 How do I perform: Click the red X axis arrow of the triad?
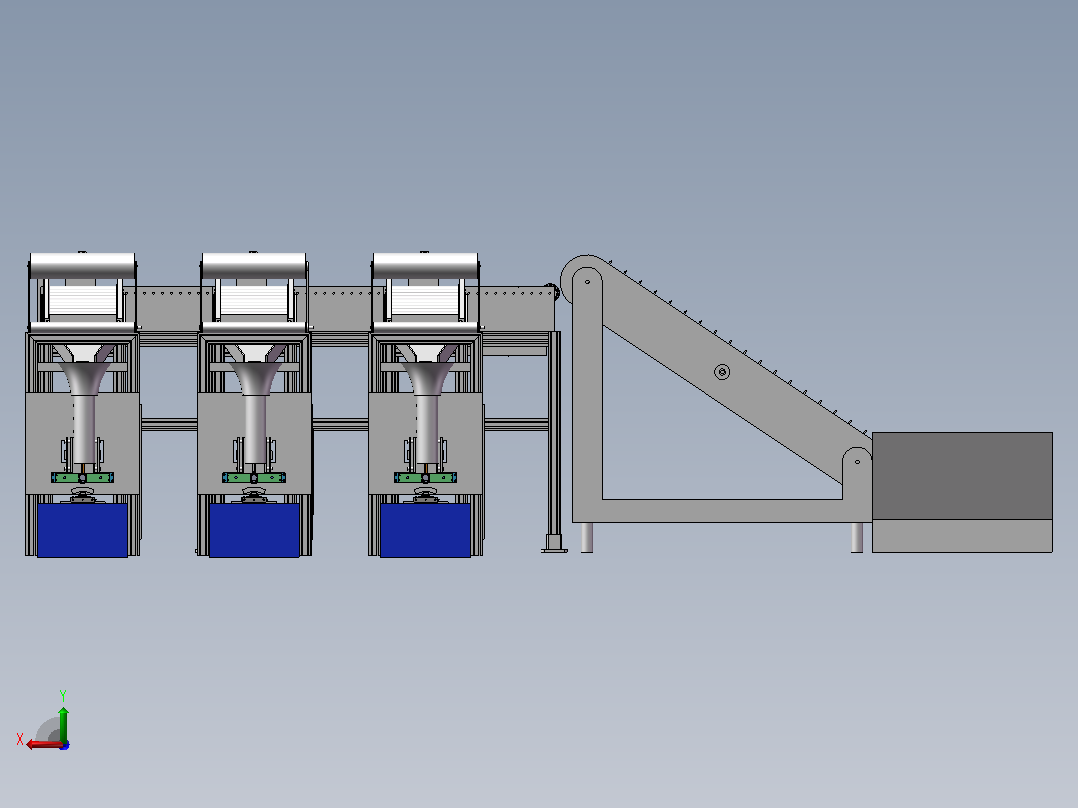pos(45,745)
